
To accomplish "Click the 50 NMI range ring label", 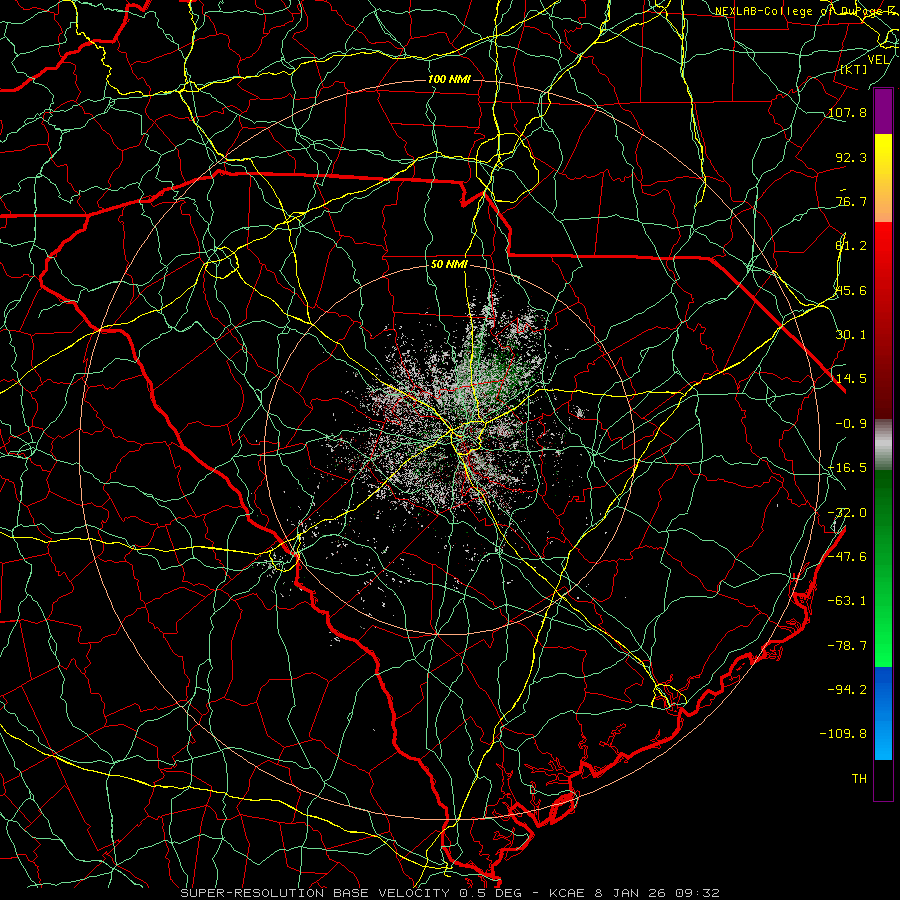I will coord(449,264).
